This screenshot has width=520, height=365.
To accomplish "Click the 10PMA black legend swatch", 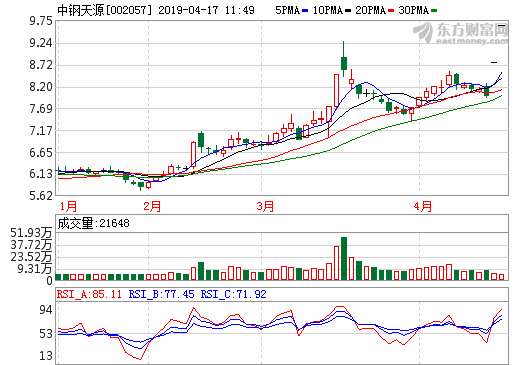I will coord(348,11).
